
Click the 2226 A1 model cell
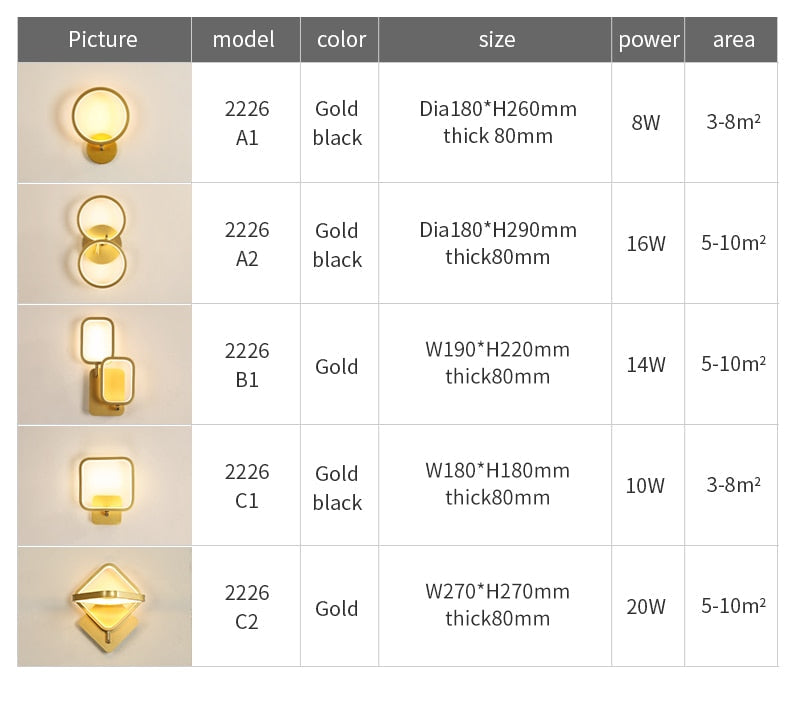tap(246, 122)
